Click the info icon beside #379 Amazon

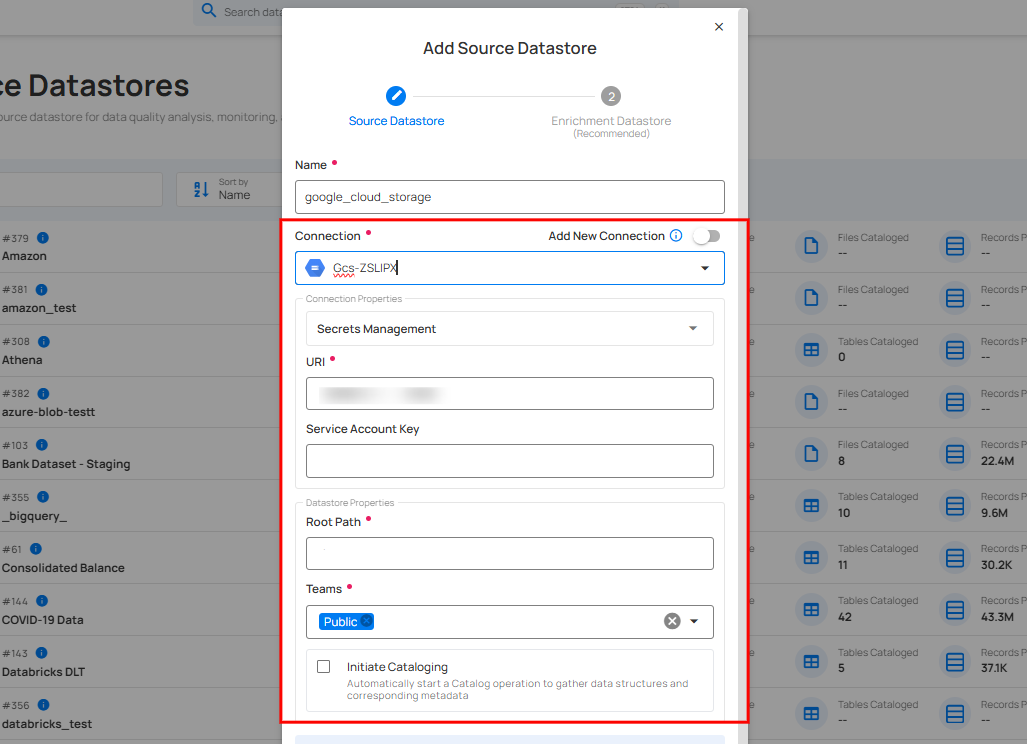41,238
